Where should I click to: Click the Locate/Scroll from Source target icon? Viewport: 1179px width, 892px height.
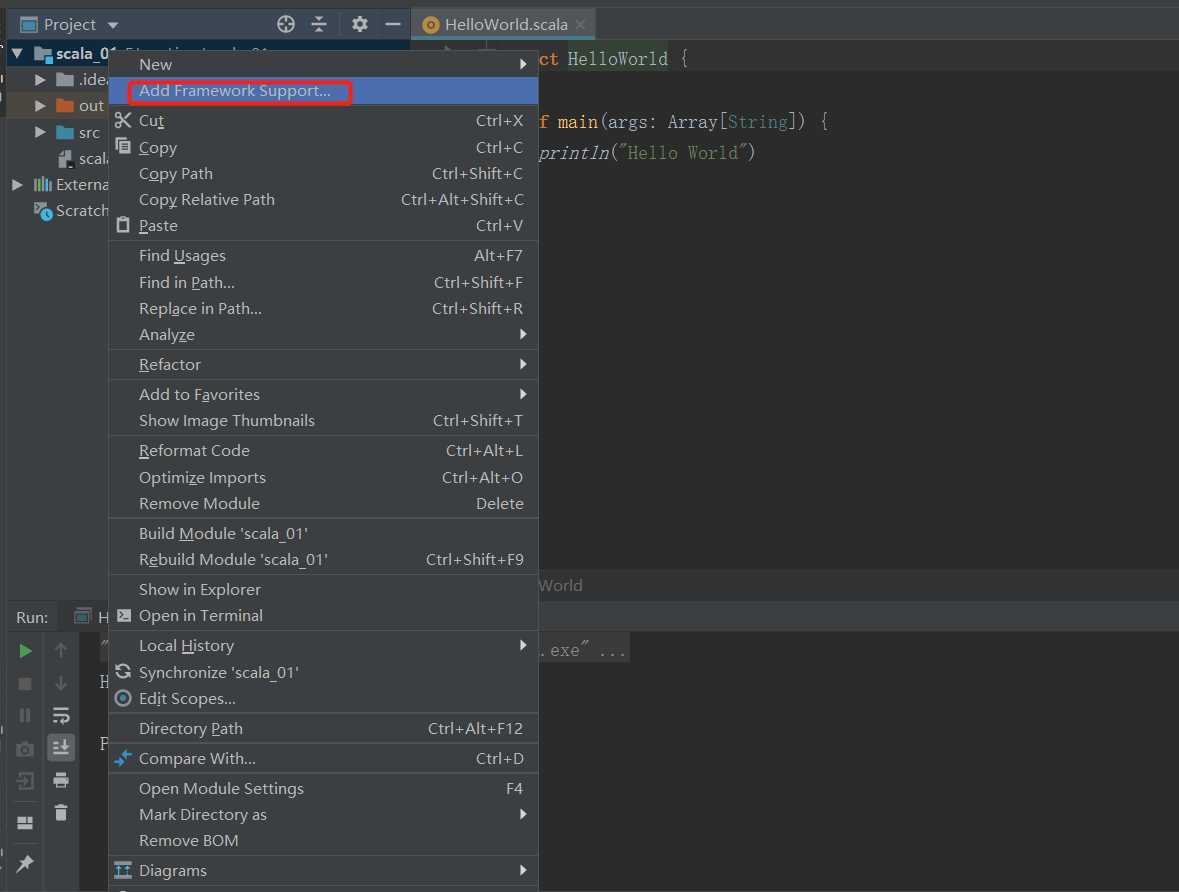click(x=286, y=24)
